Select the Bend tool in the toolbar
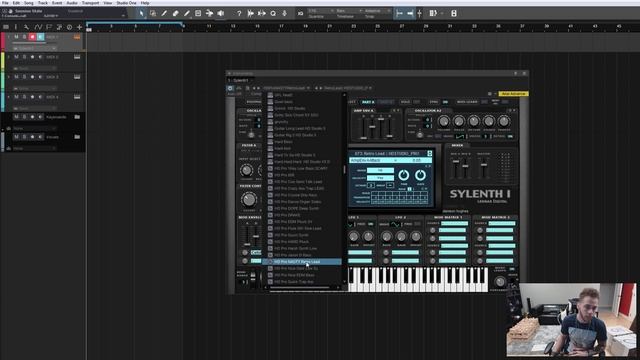Image resolution: width=640 pixels, height=360 pixels. [209, 13]
